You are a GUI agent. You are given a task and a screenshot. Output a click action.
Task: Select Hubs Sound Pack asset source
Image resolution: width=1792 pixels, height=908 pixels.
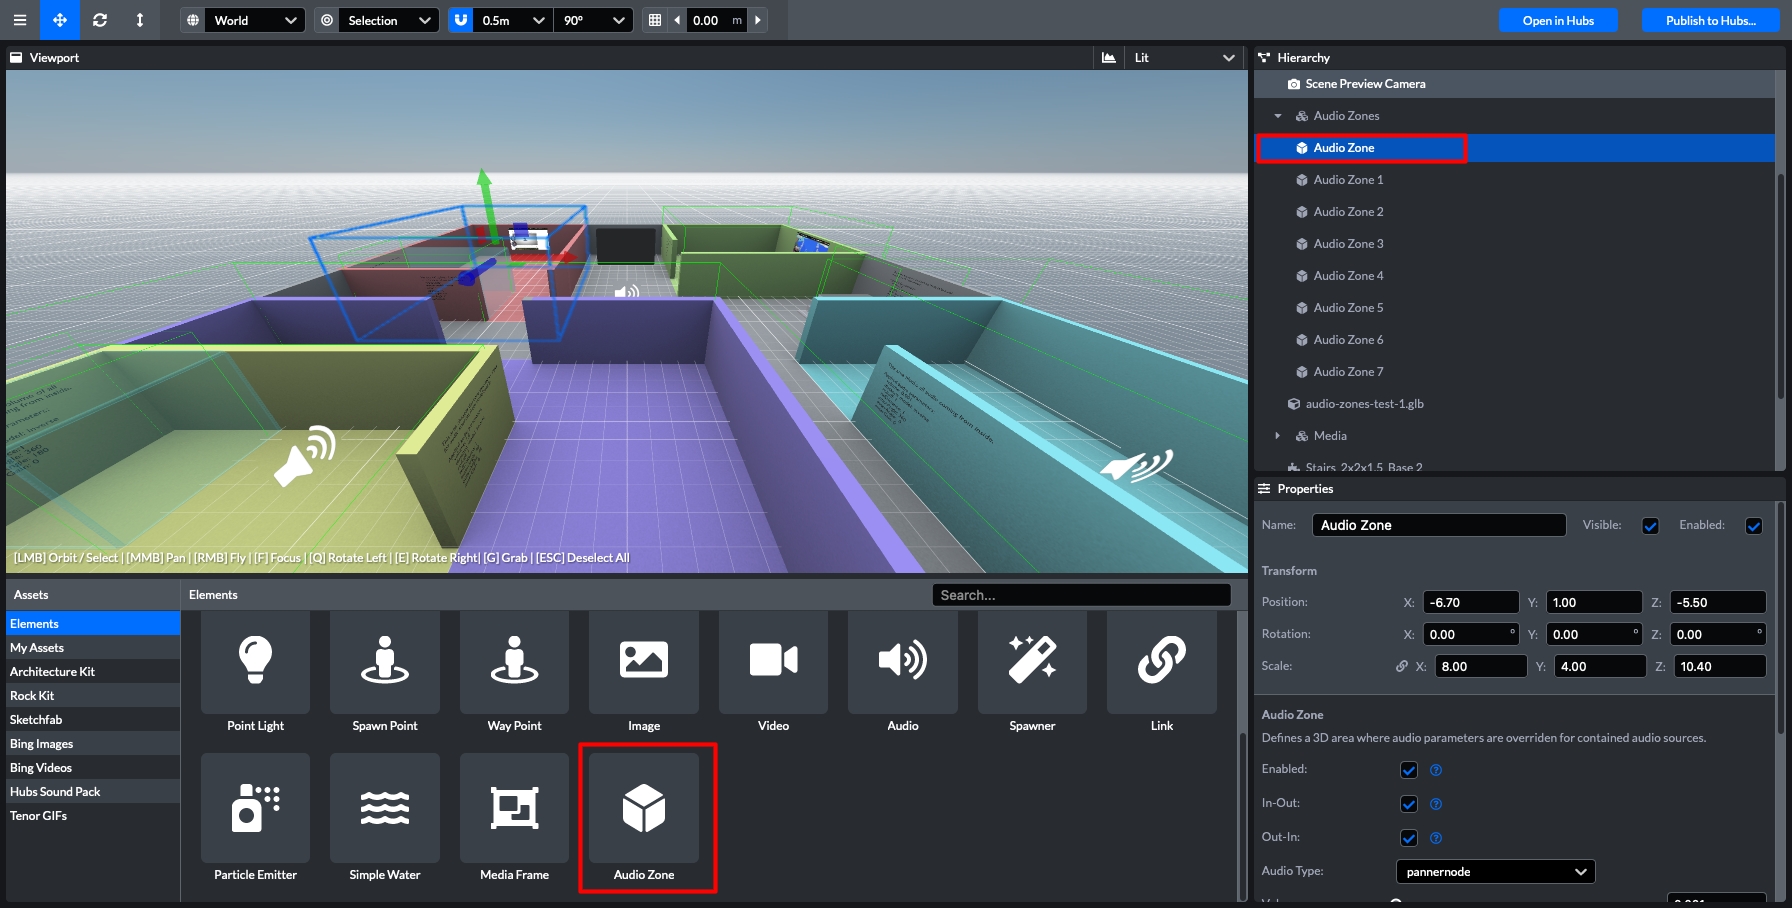coord(55,792)
